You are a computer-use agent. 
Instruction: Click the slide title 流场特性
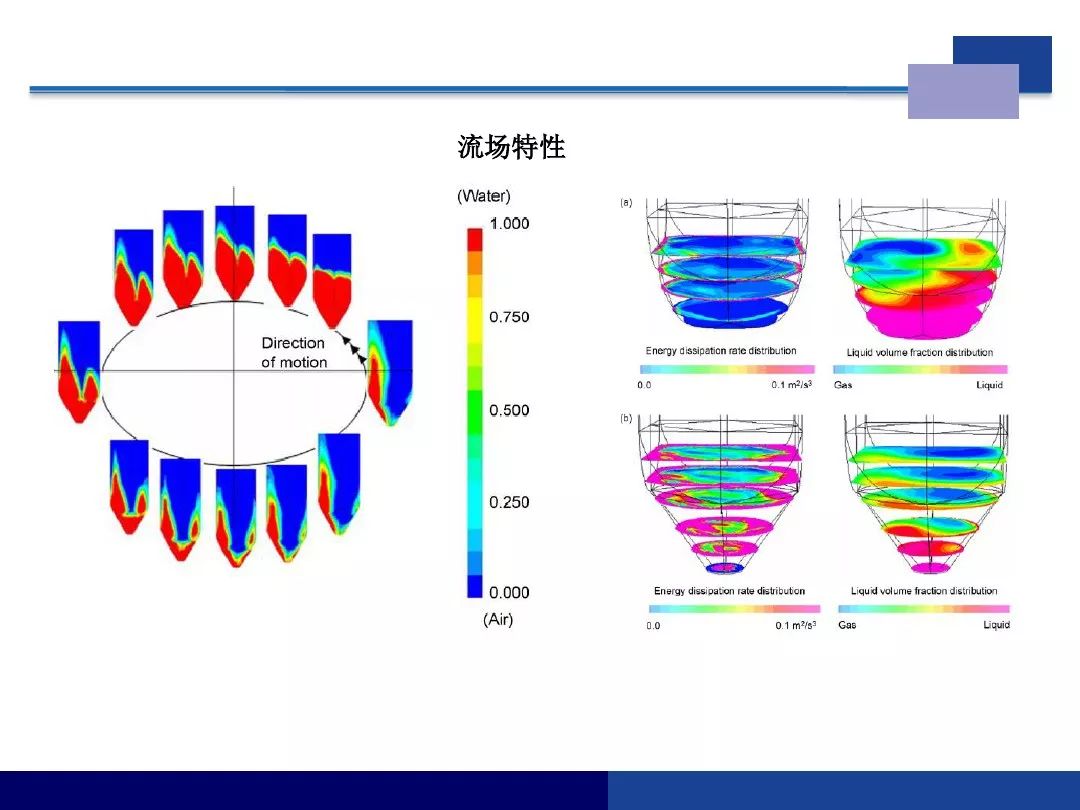(x=511, y=147)
